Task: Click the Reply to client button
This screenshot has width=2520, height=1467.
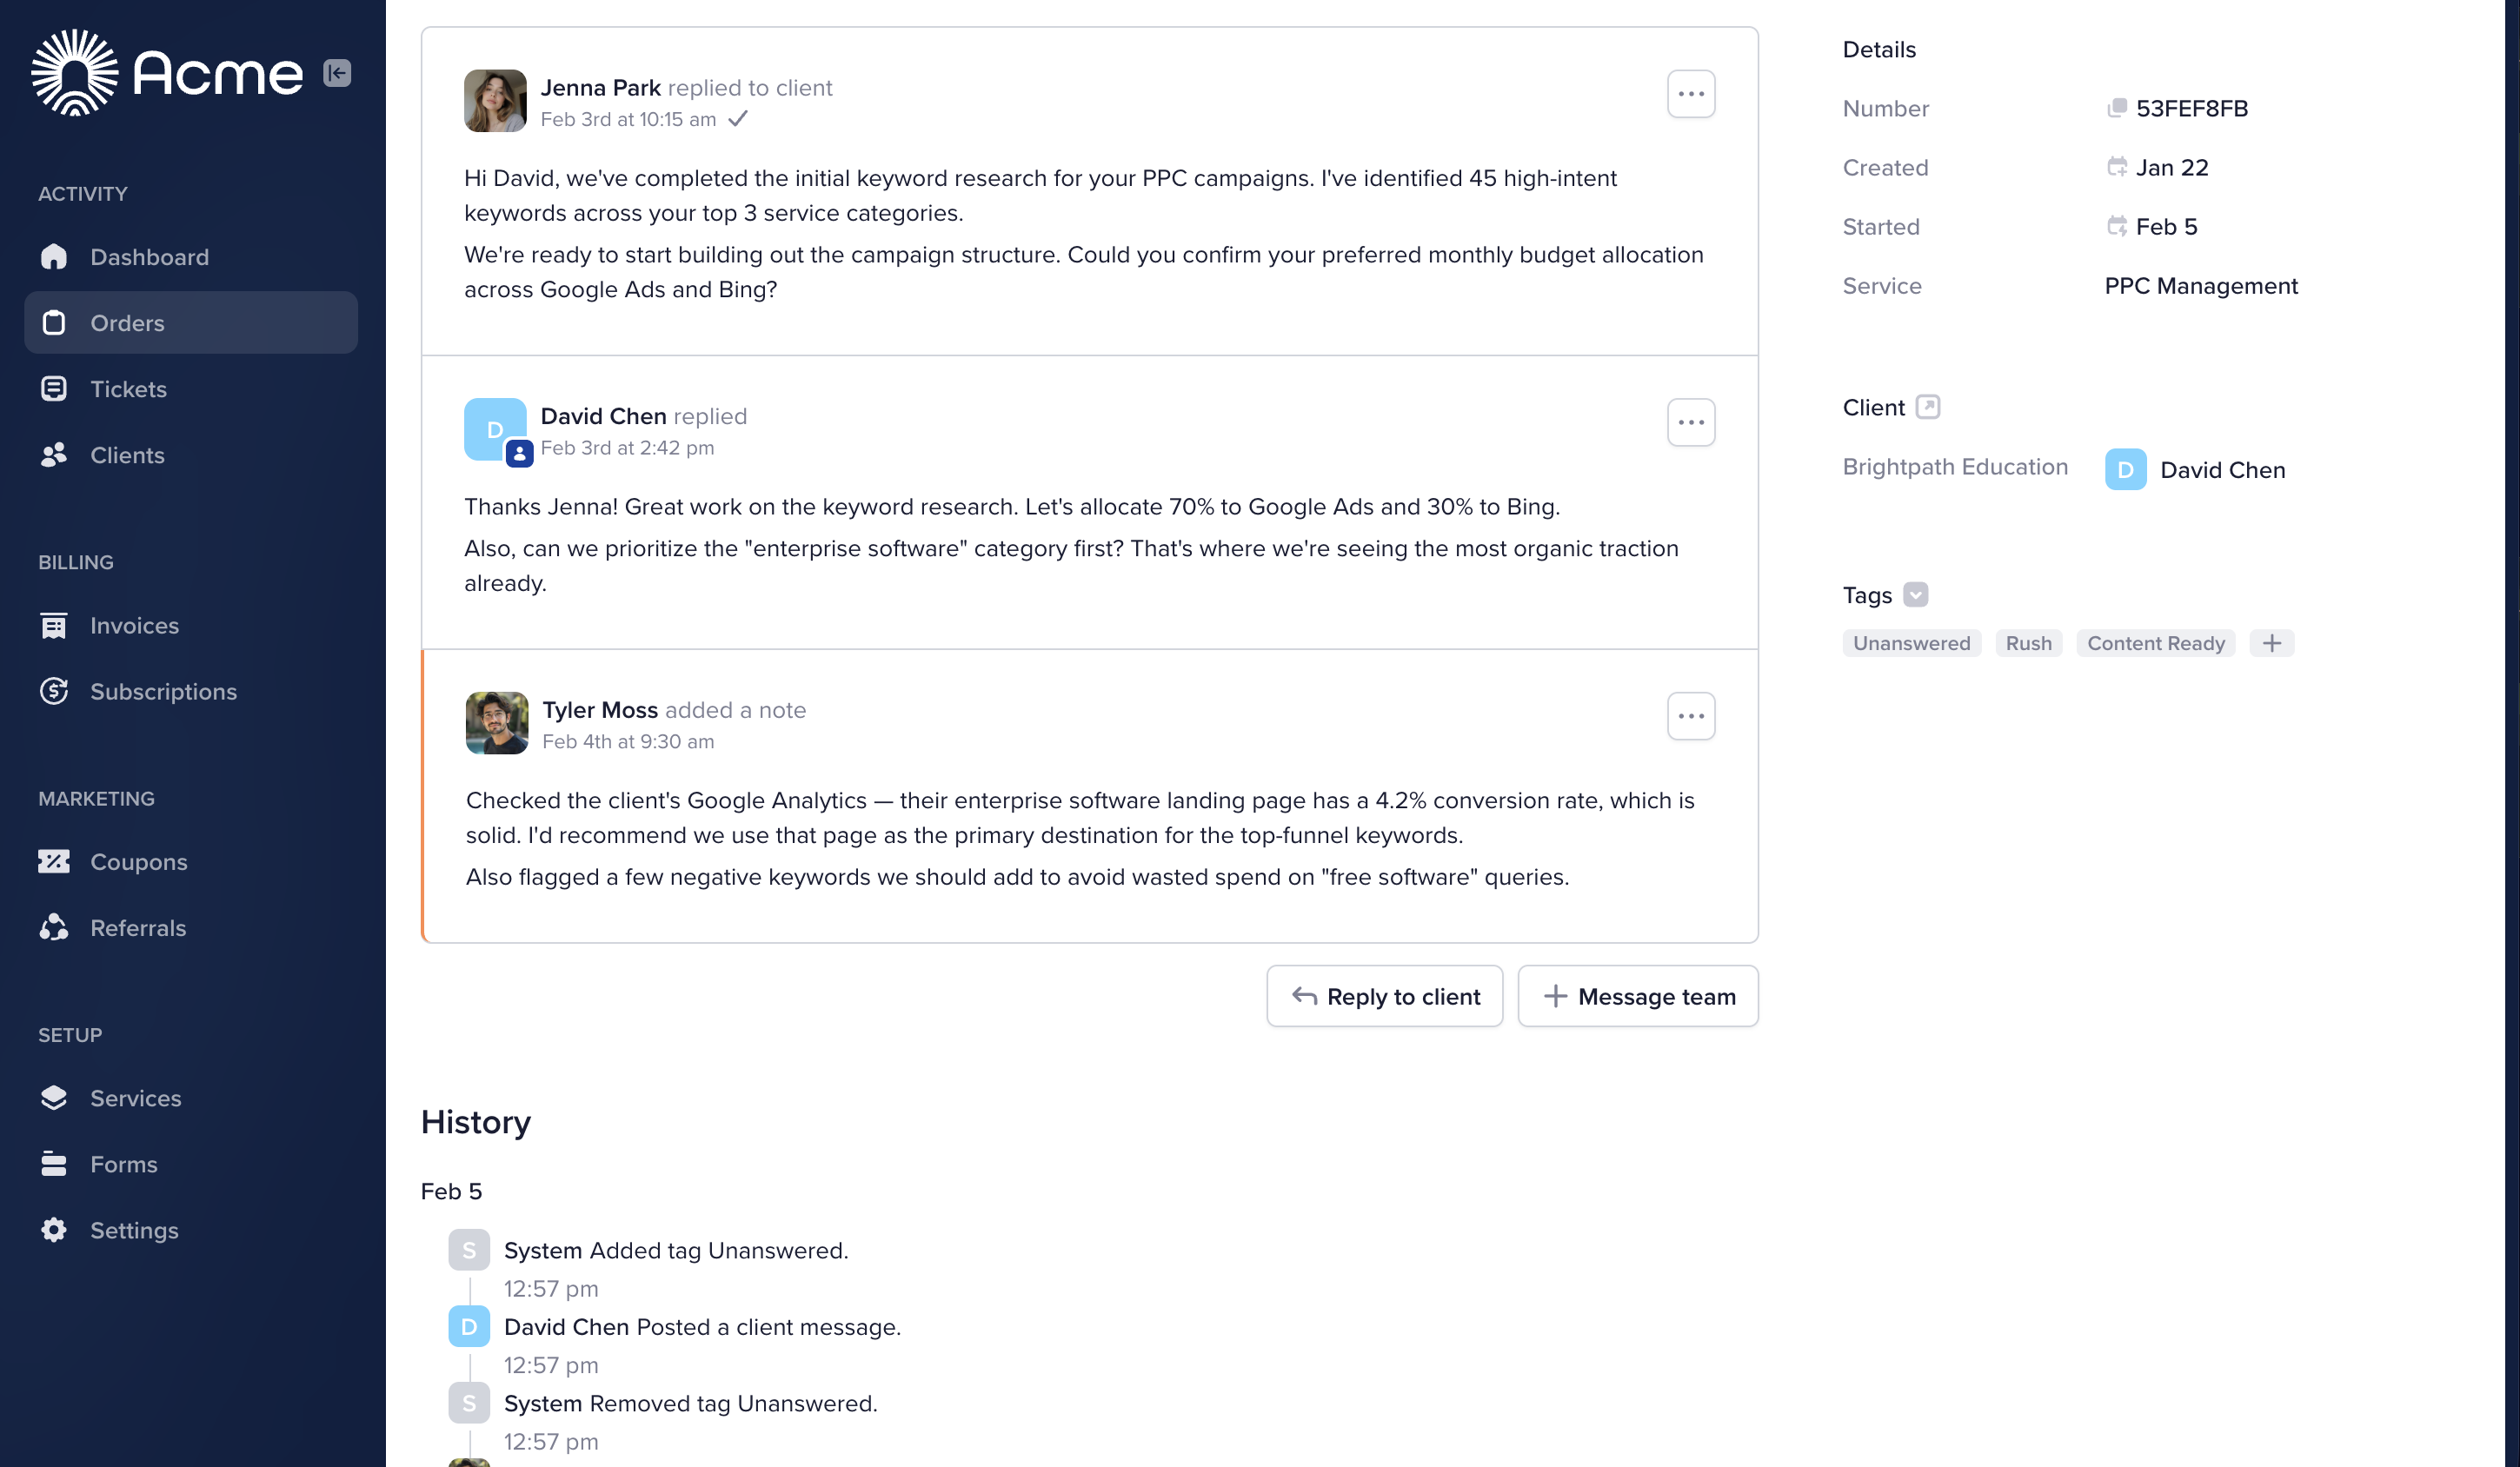Action: coord(1384,996)
